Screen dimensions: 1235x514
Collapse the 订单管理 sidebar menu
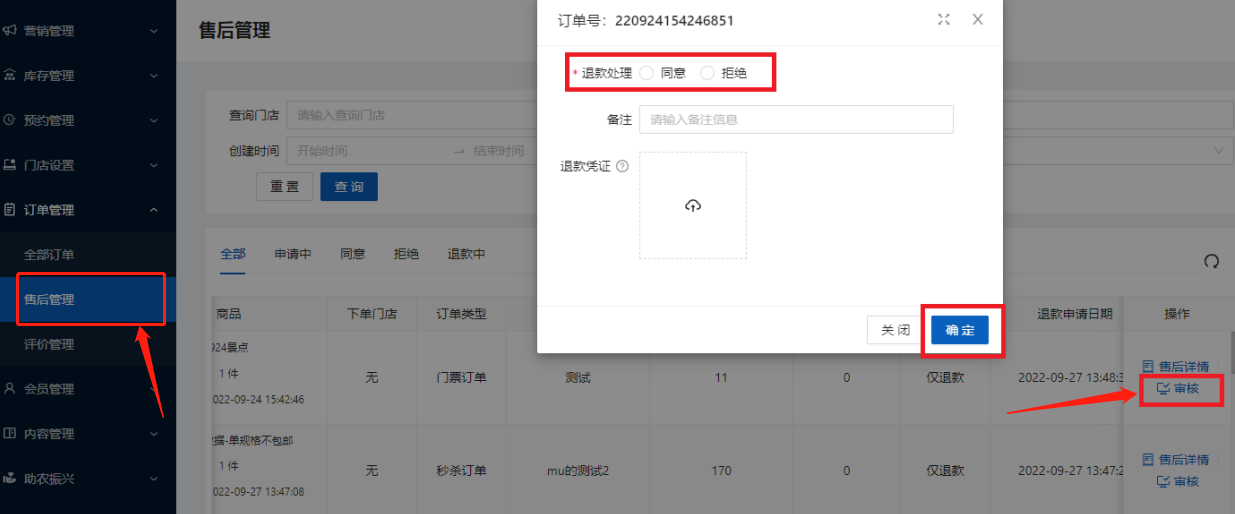(x=153, y=210)
